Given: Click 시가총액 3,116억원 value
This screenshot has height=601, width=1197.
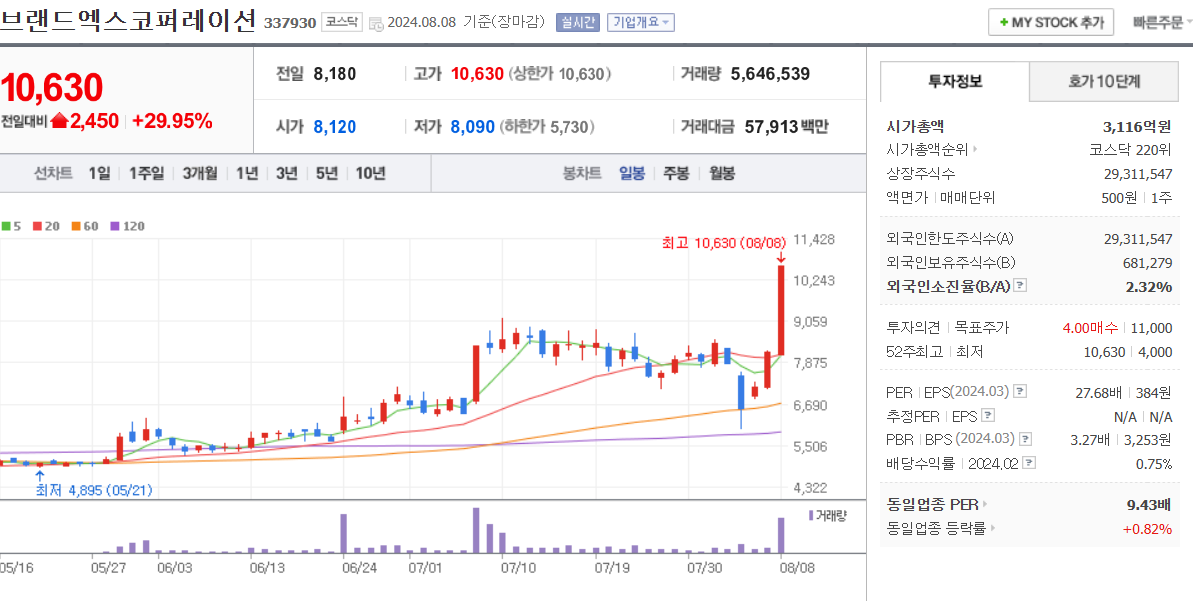Looking at the screenshot, I should (x=1137, y=127).
